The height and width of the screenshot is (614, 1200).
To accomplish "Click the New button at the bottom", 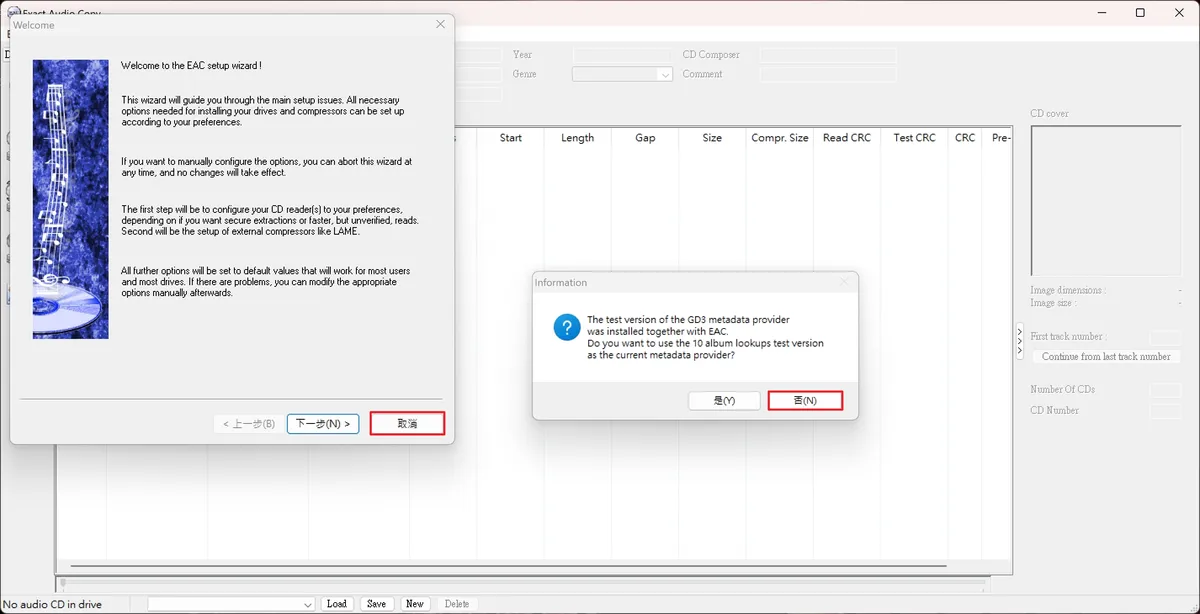I will point(415,604).
